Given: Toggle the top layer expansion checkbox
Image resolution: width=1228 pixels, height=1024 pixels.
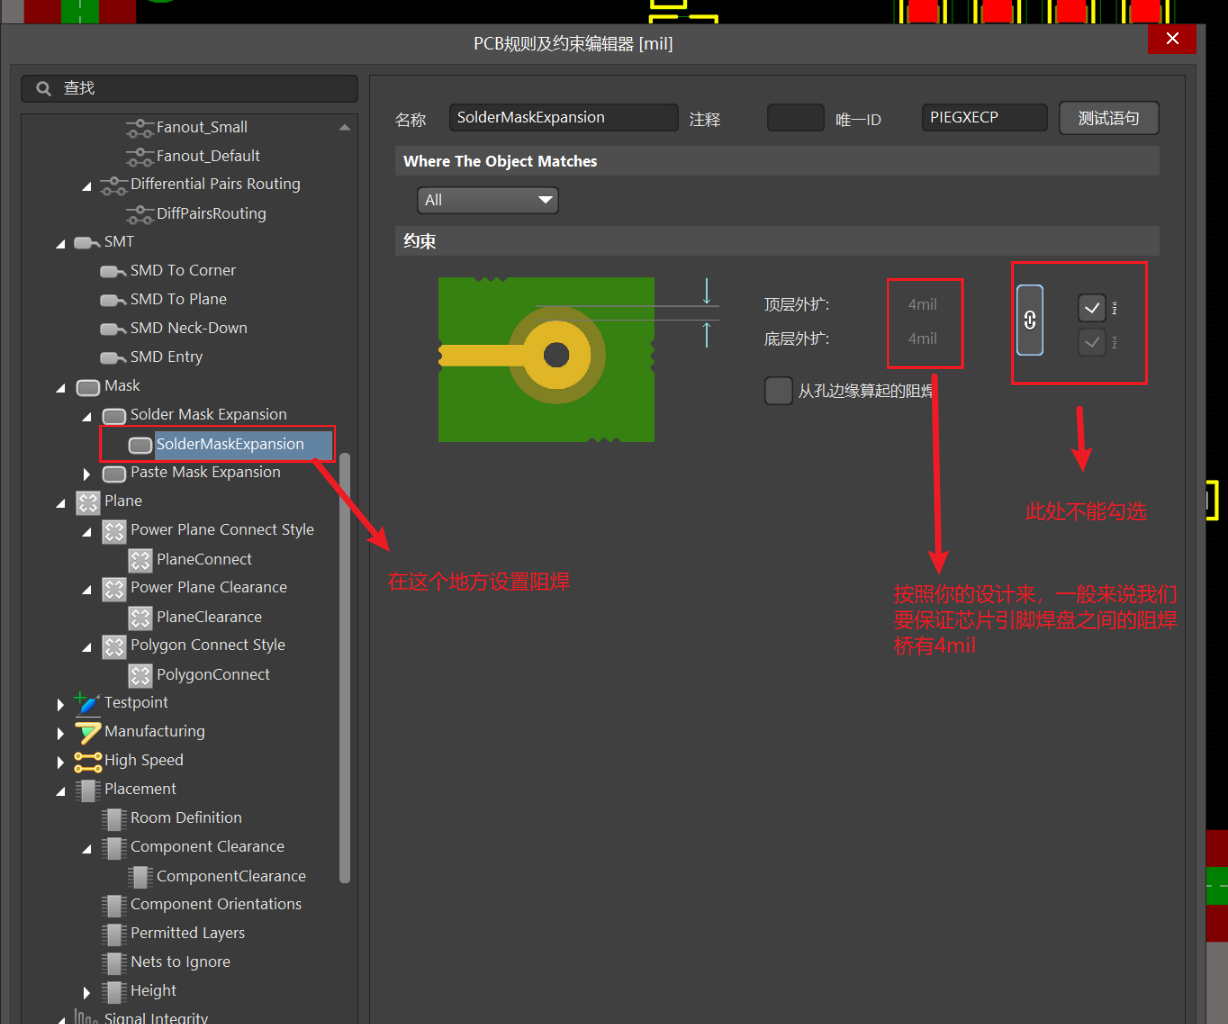Looking at the screenshot, I should click(1092, 308).
